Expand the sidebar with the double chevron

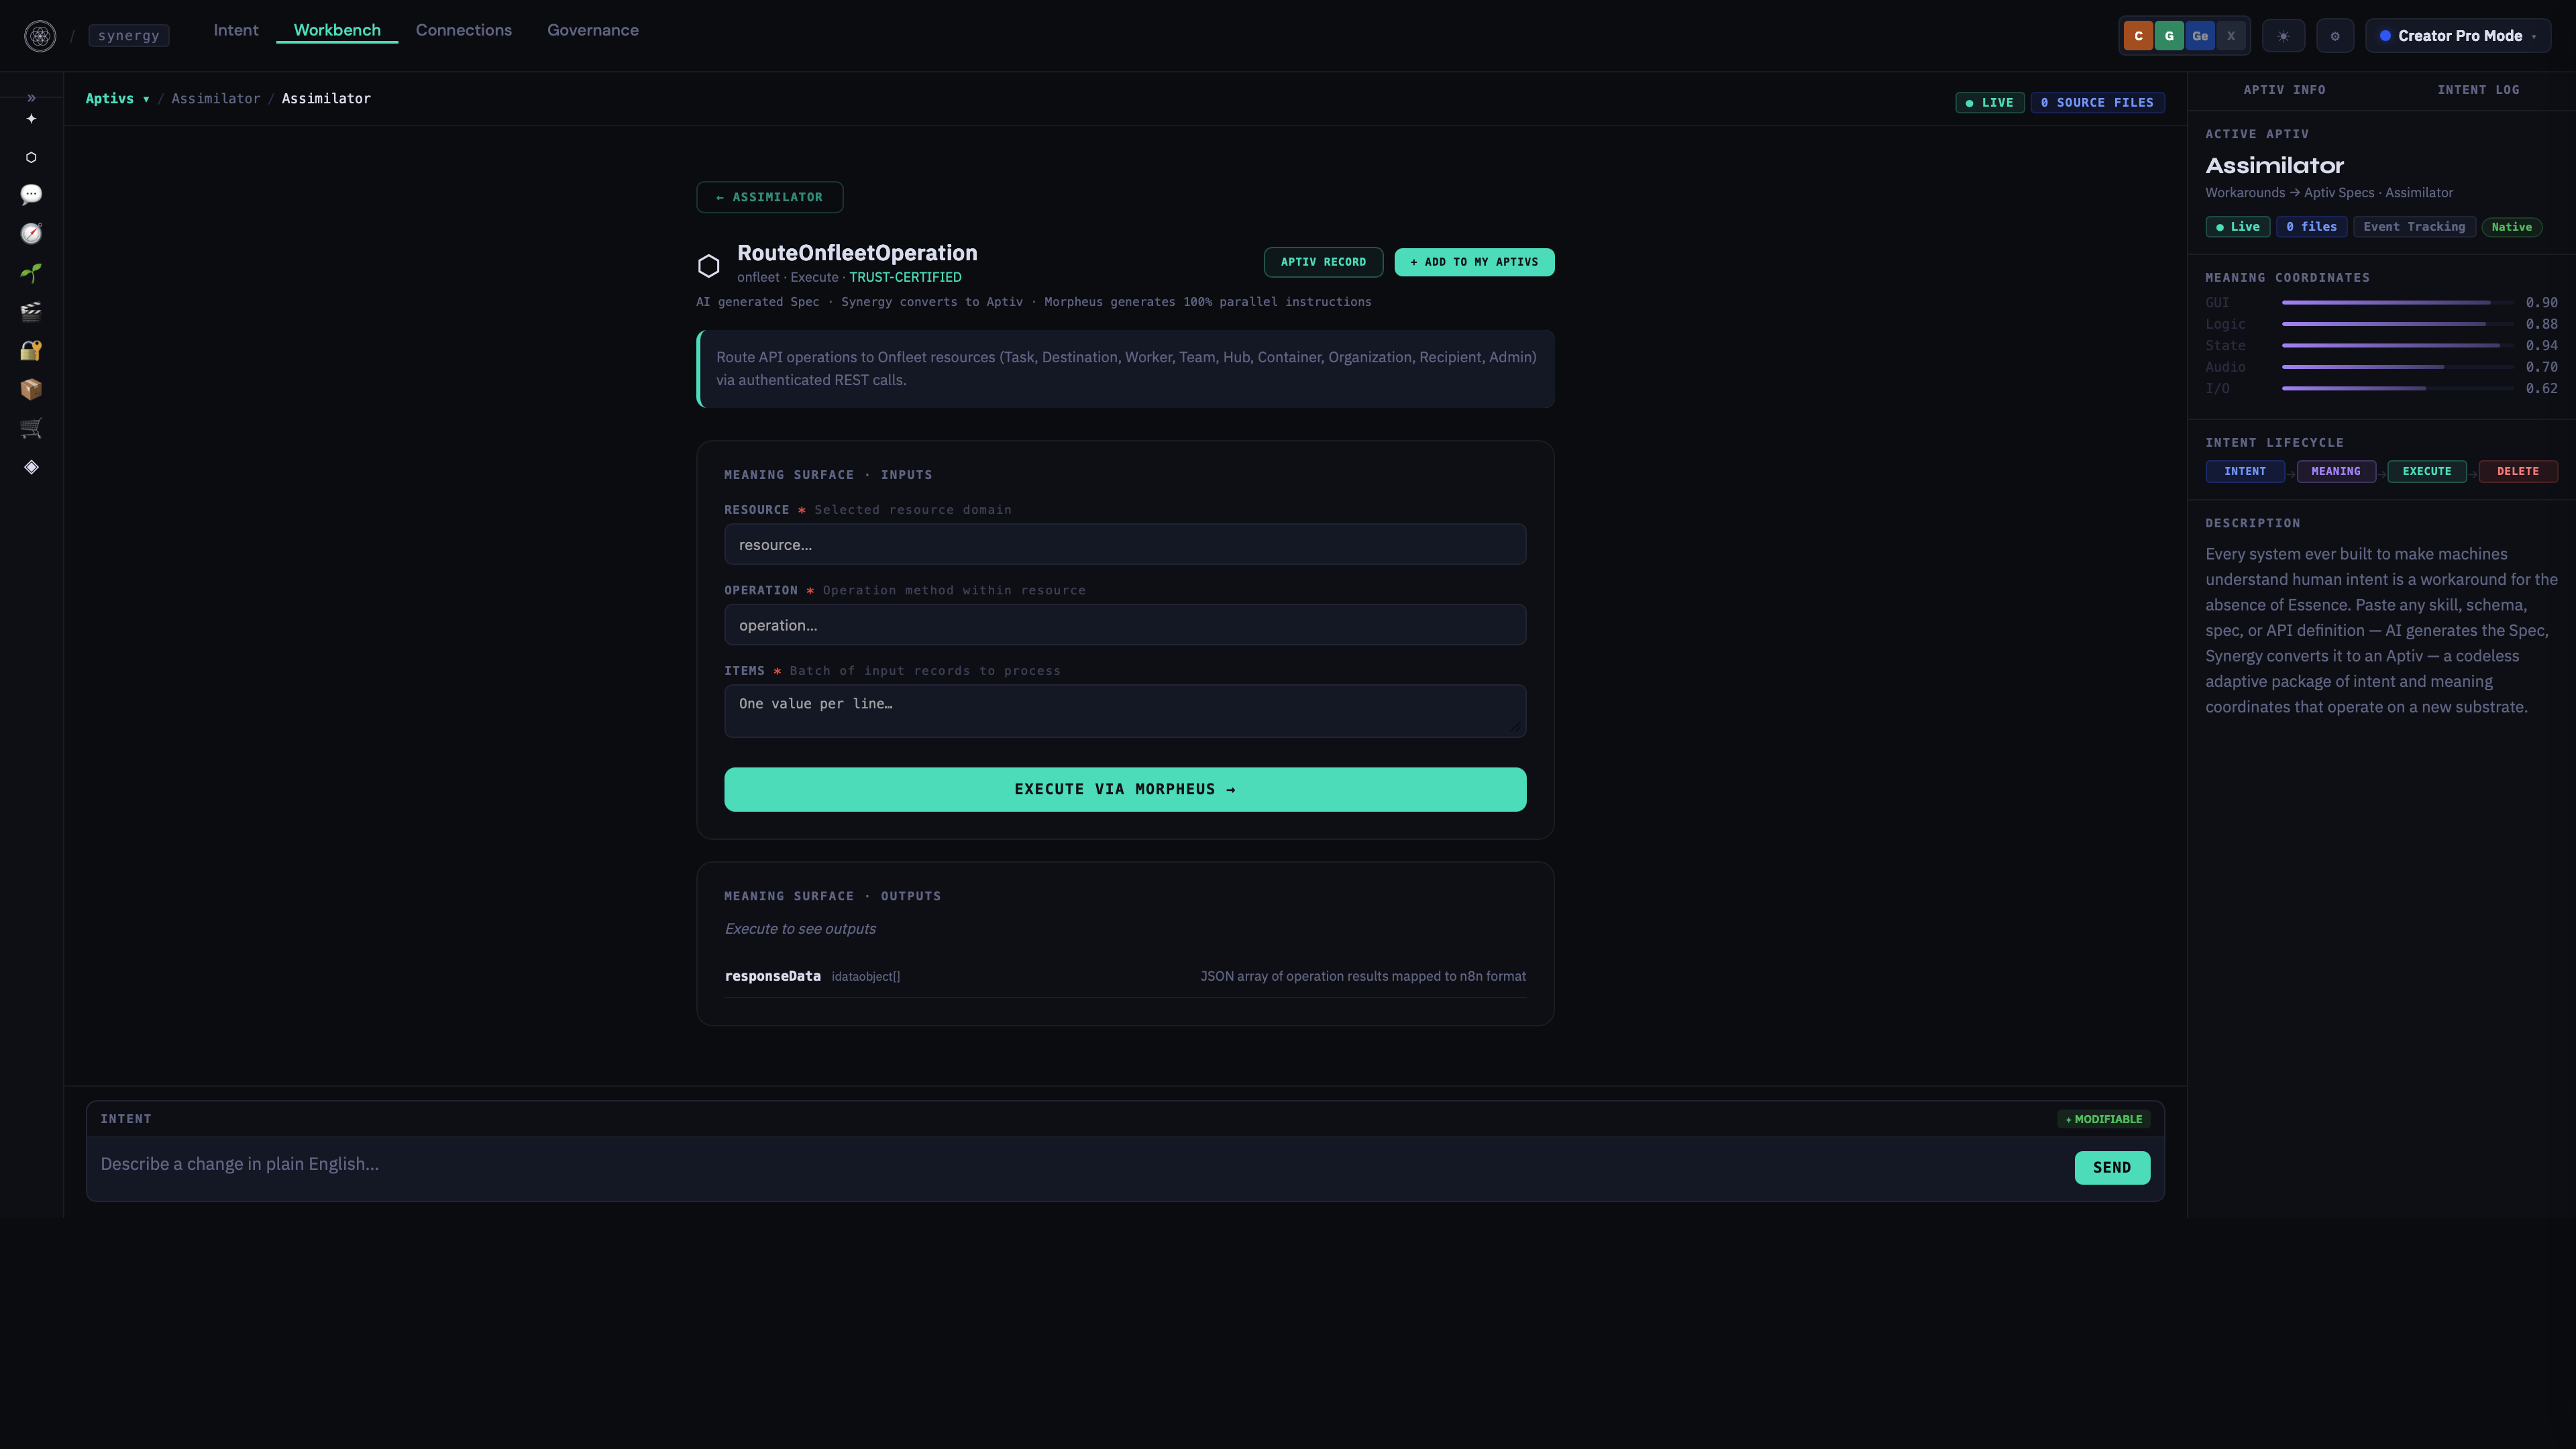[x=31, y=98]
